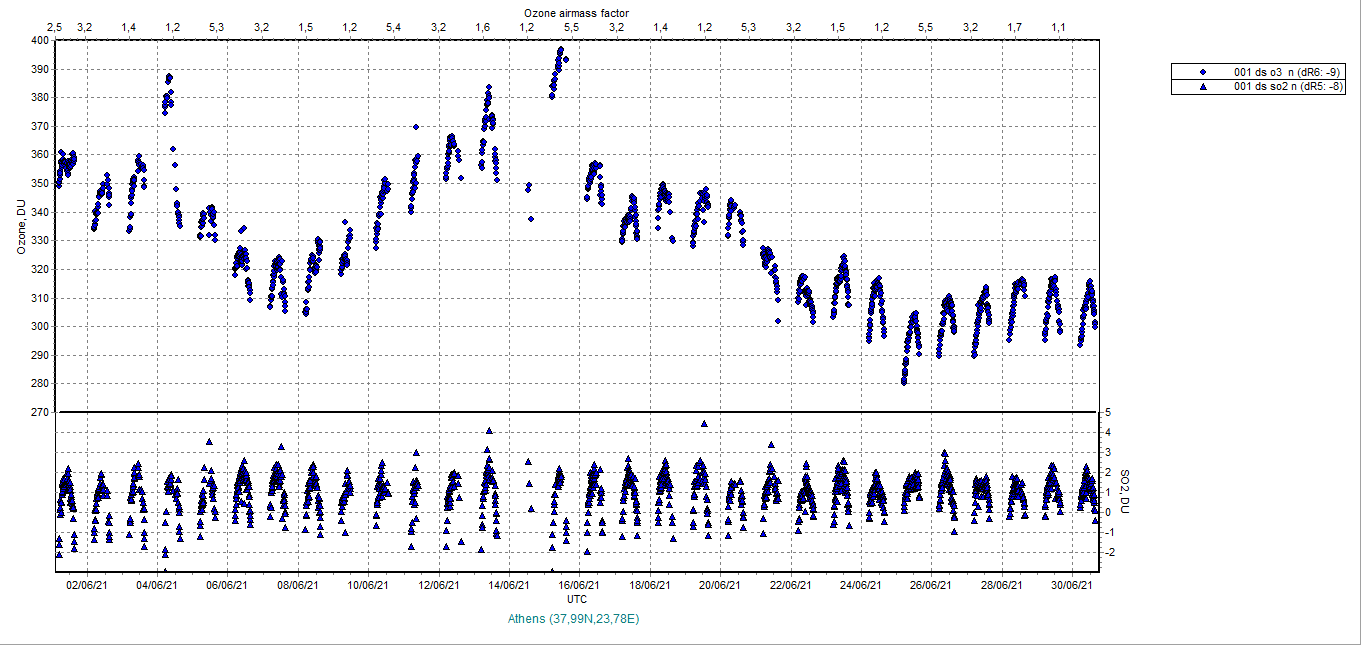The width and height of the screenshot is (1361, 645).
Task: Click the 5,4 airmass factor label
Action: [393, 26]
